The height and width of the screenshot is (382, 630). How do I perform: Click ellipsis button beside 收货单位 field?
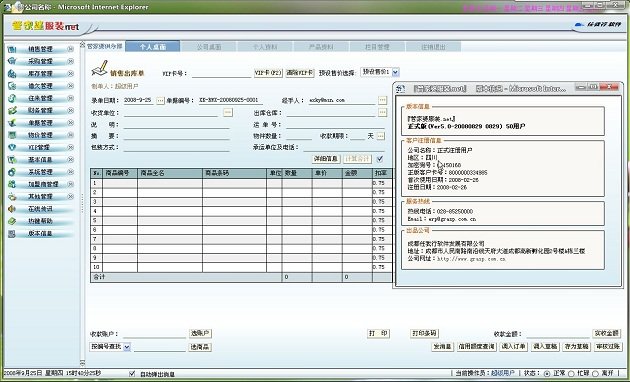pyautogui.click(x=228, y=112)
